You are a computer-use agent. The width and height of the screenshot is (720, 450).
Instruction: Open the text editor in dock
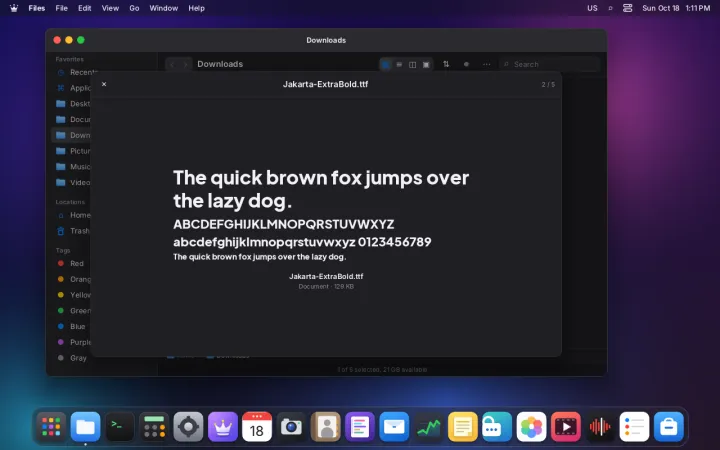click(360, 427)
